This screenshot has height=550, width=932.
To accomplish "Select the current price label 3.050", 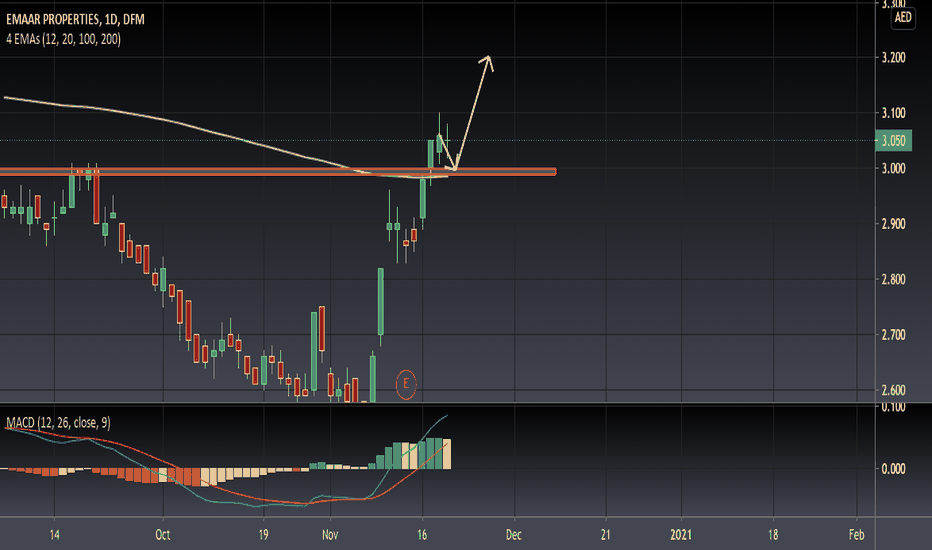I will [x=893, y=141].
